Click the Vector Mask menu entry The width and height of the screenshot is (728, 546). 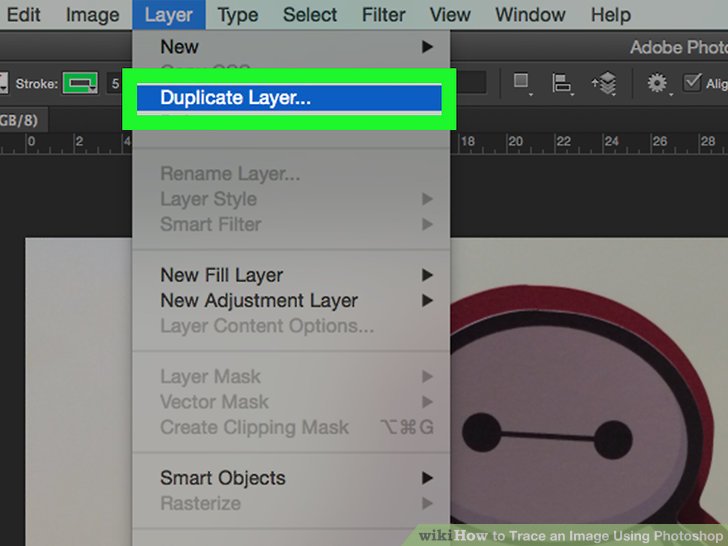pos(291,402)
